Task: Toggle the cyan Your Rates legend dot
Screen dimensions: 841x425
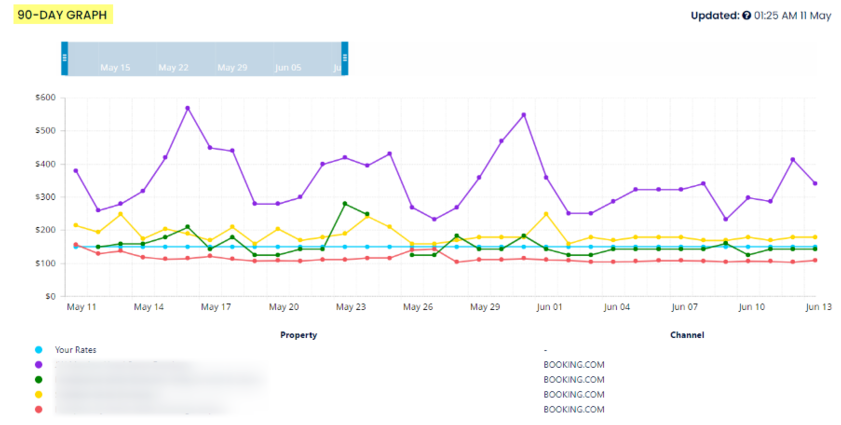Action: pyautogui.click(x=38, y=351)
